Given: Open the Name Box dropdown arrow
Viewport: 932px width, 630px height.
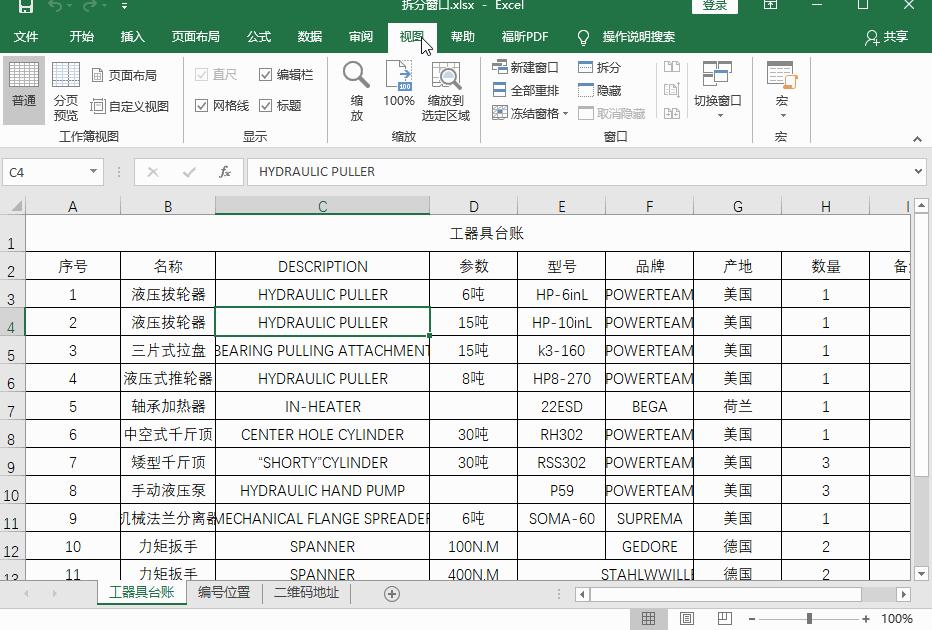Looking at the screenshot, I should click(x=95, y=171).
